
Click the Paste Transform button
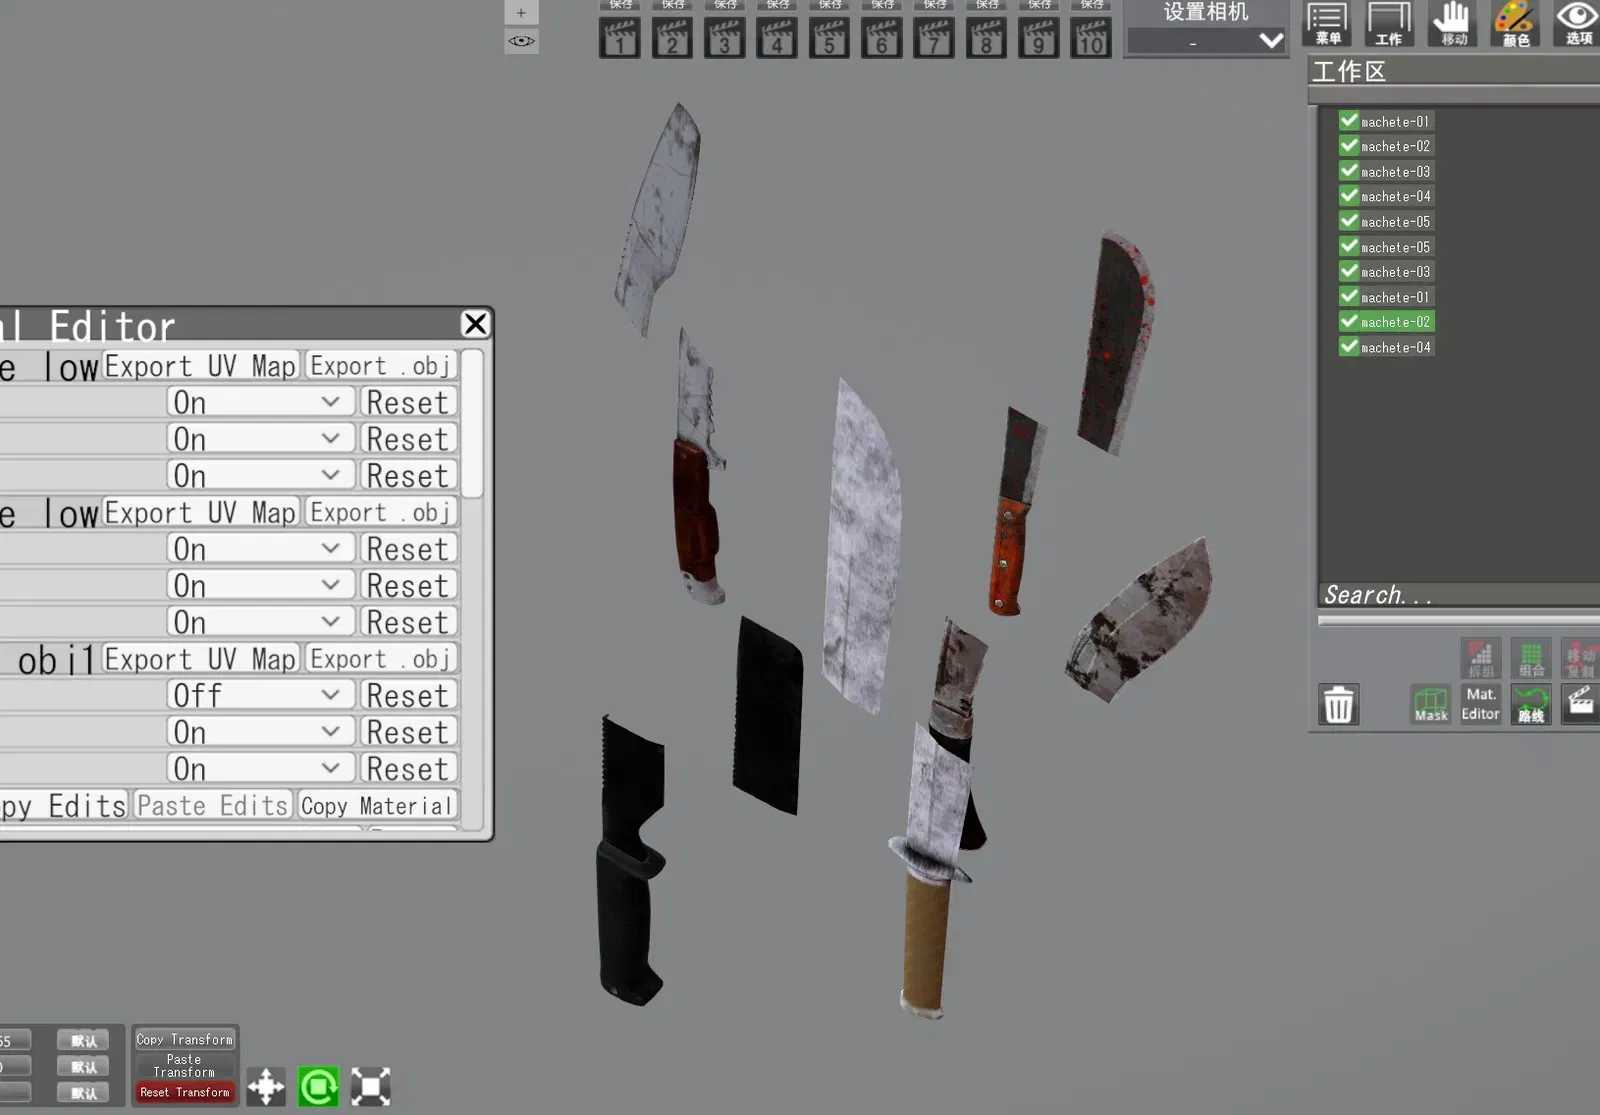pyautogui.click(x=185, y=1066)
